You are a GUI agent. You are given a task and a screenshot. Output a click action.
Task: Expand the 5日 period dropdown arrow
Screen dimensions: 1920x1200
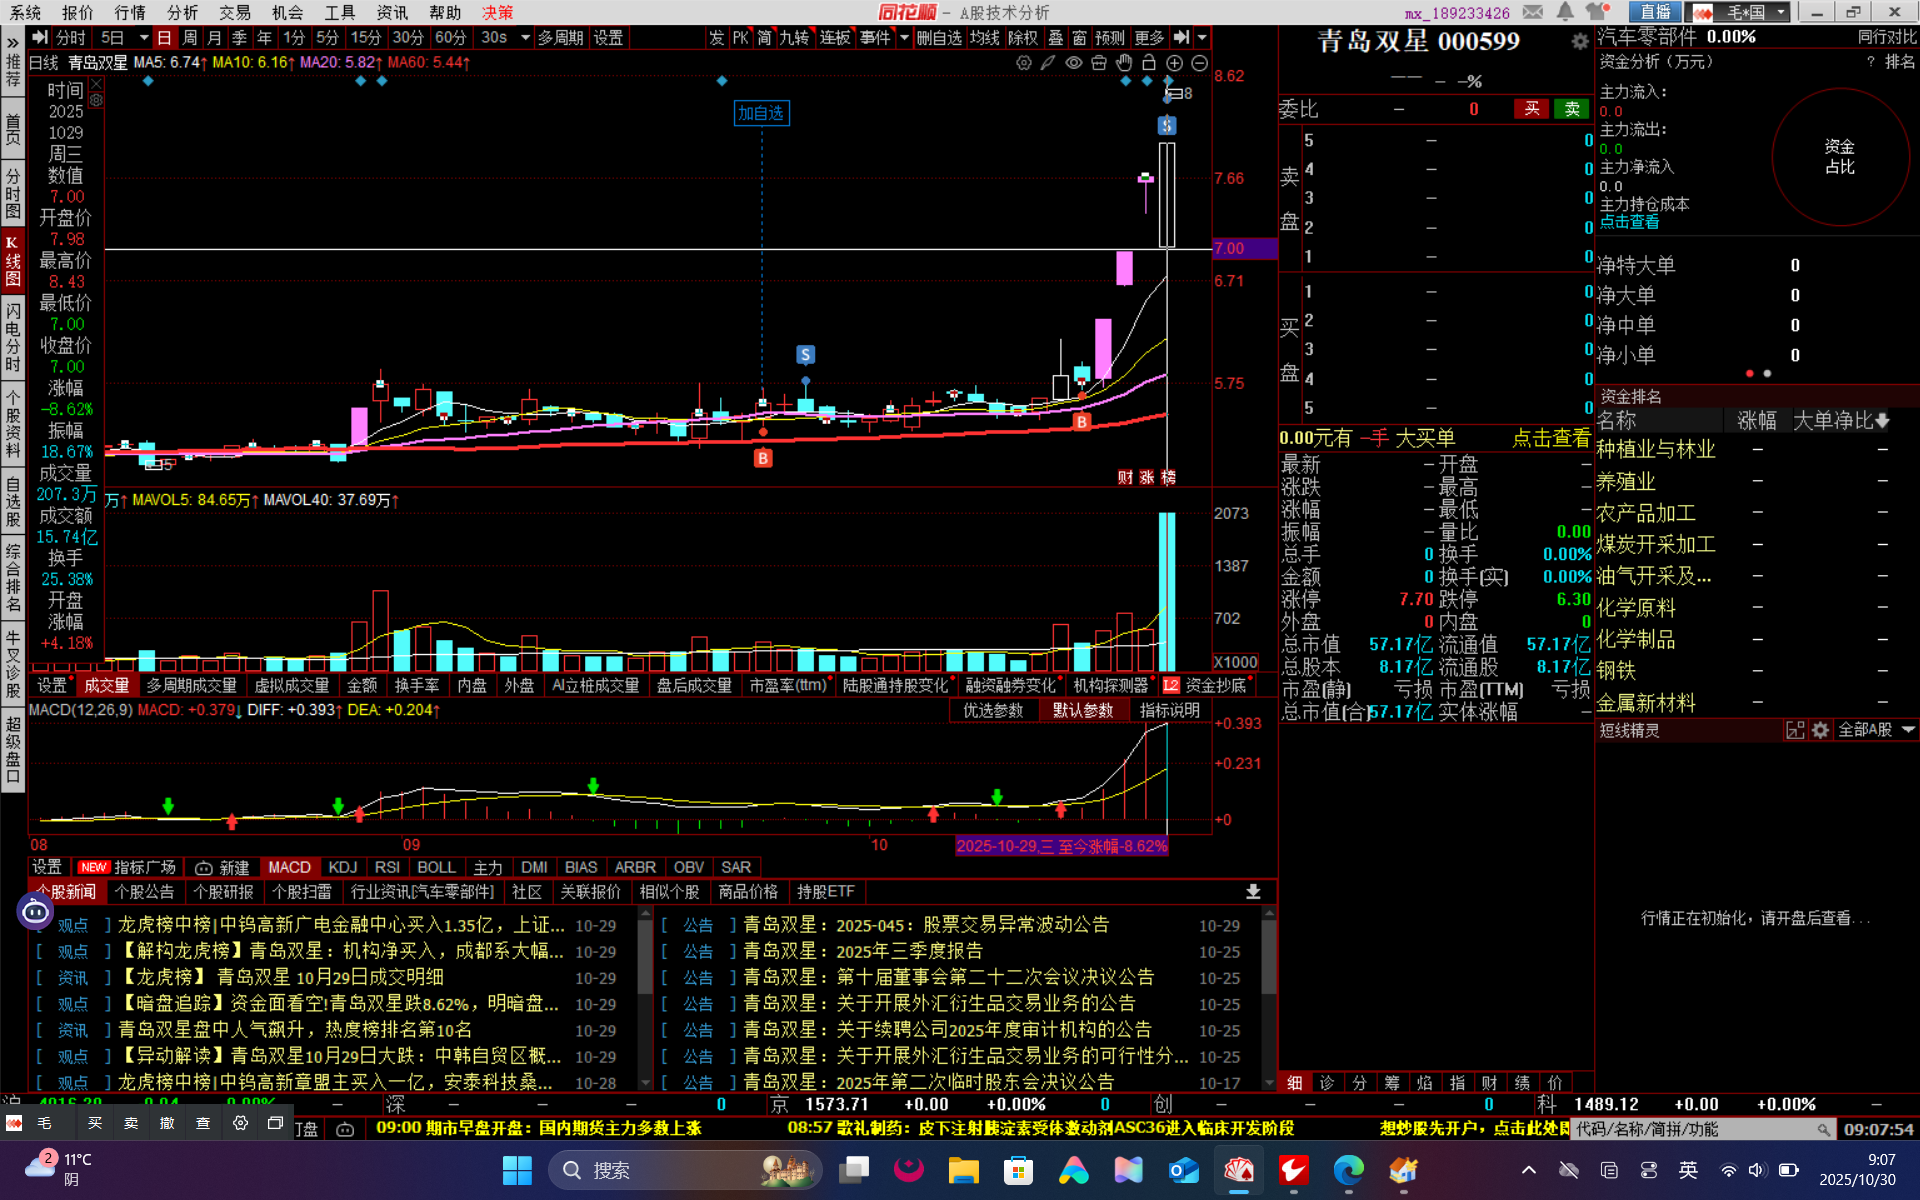[144, 38]
